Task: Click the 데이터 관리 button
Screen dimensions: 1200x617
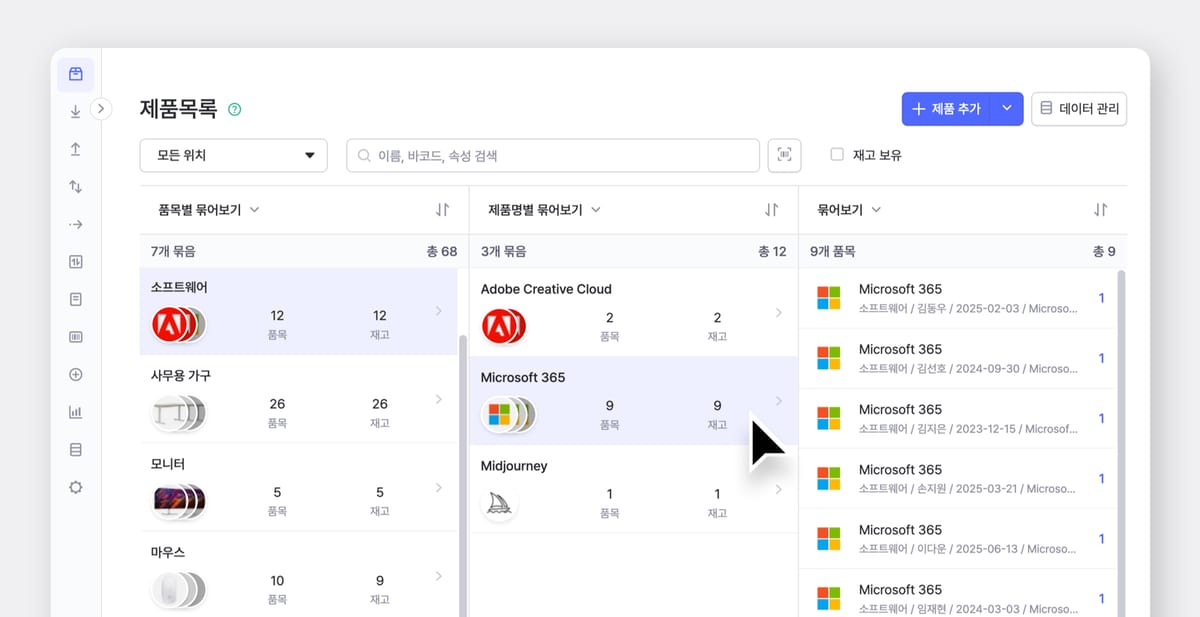Action: (x=1079, y=109)
